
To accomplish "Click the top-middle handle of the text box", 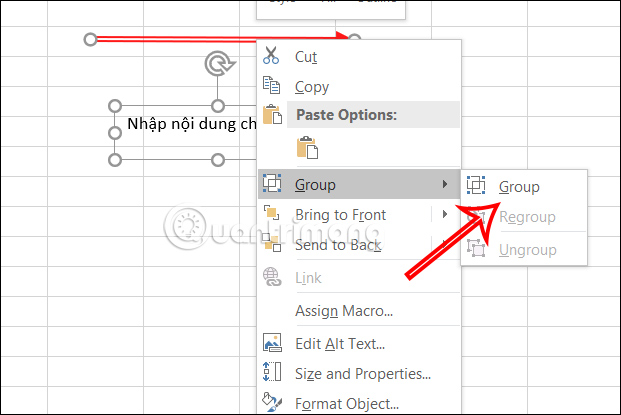I will pyautogui.click(x=218, y=106).
